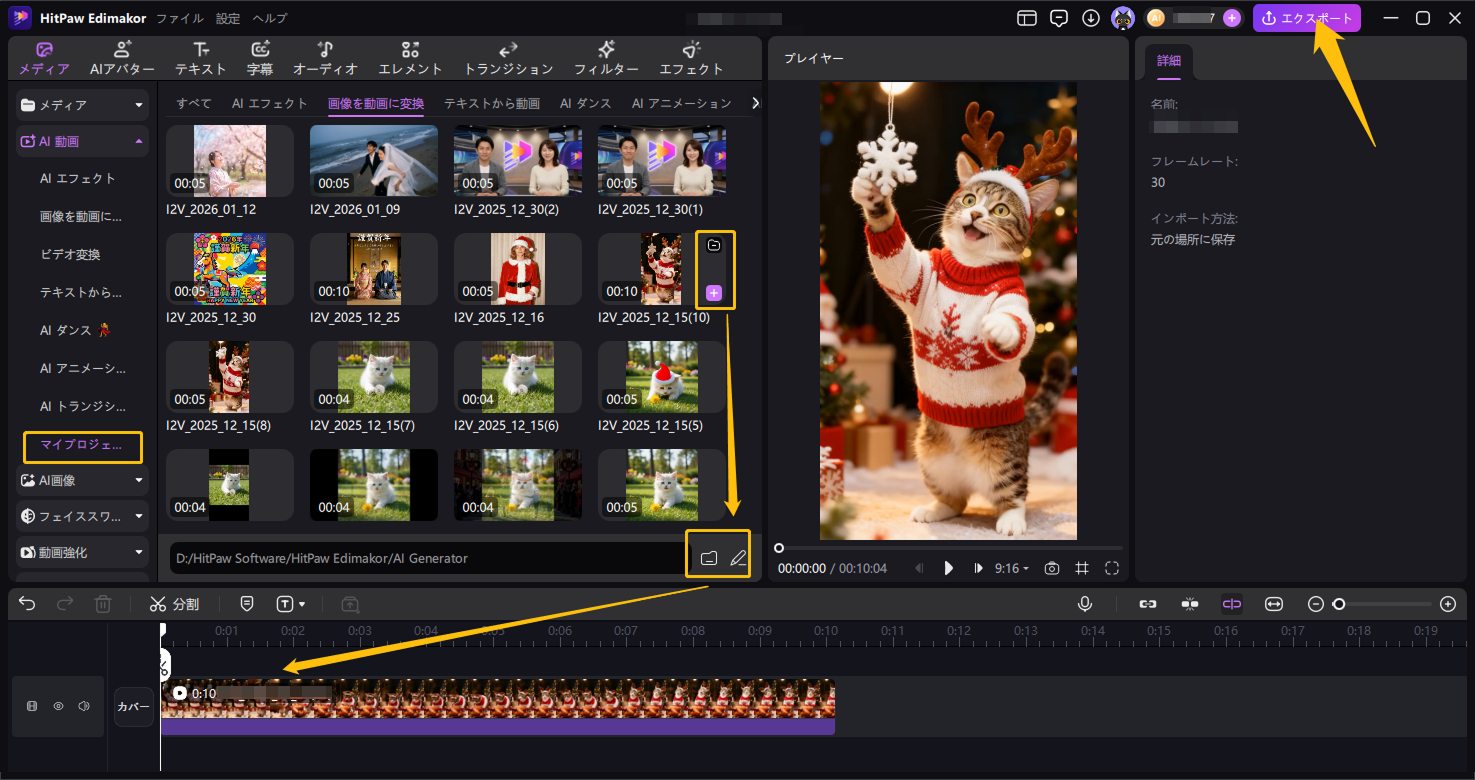
Task: Enter fullscreen in the player
Action: coord(1112,568)
